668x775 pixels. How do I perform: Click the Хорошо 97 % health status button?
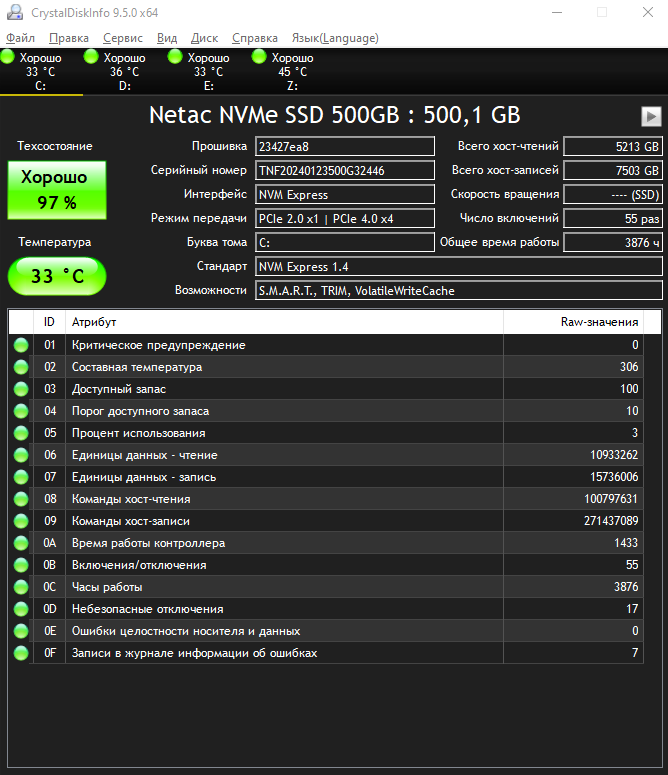[57, 190]
